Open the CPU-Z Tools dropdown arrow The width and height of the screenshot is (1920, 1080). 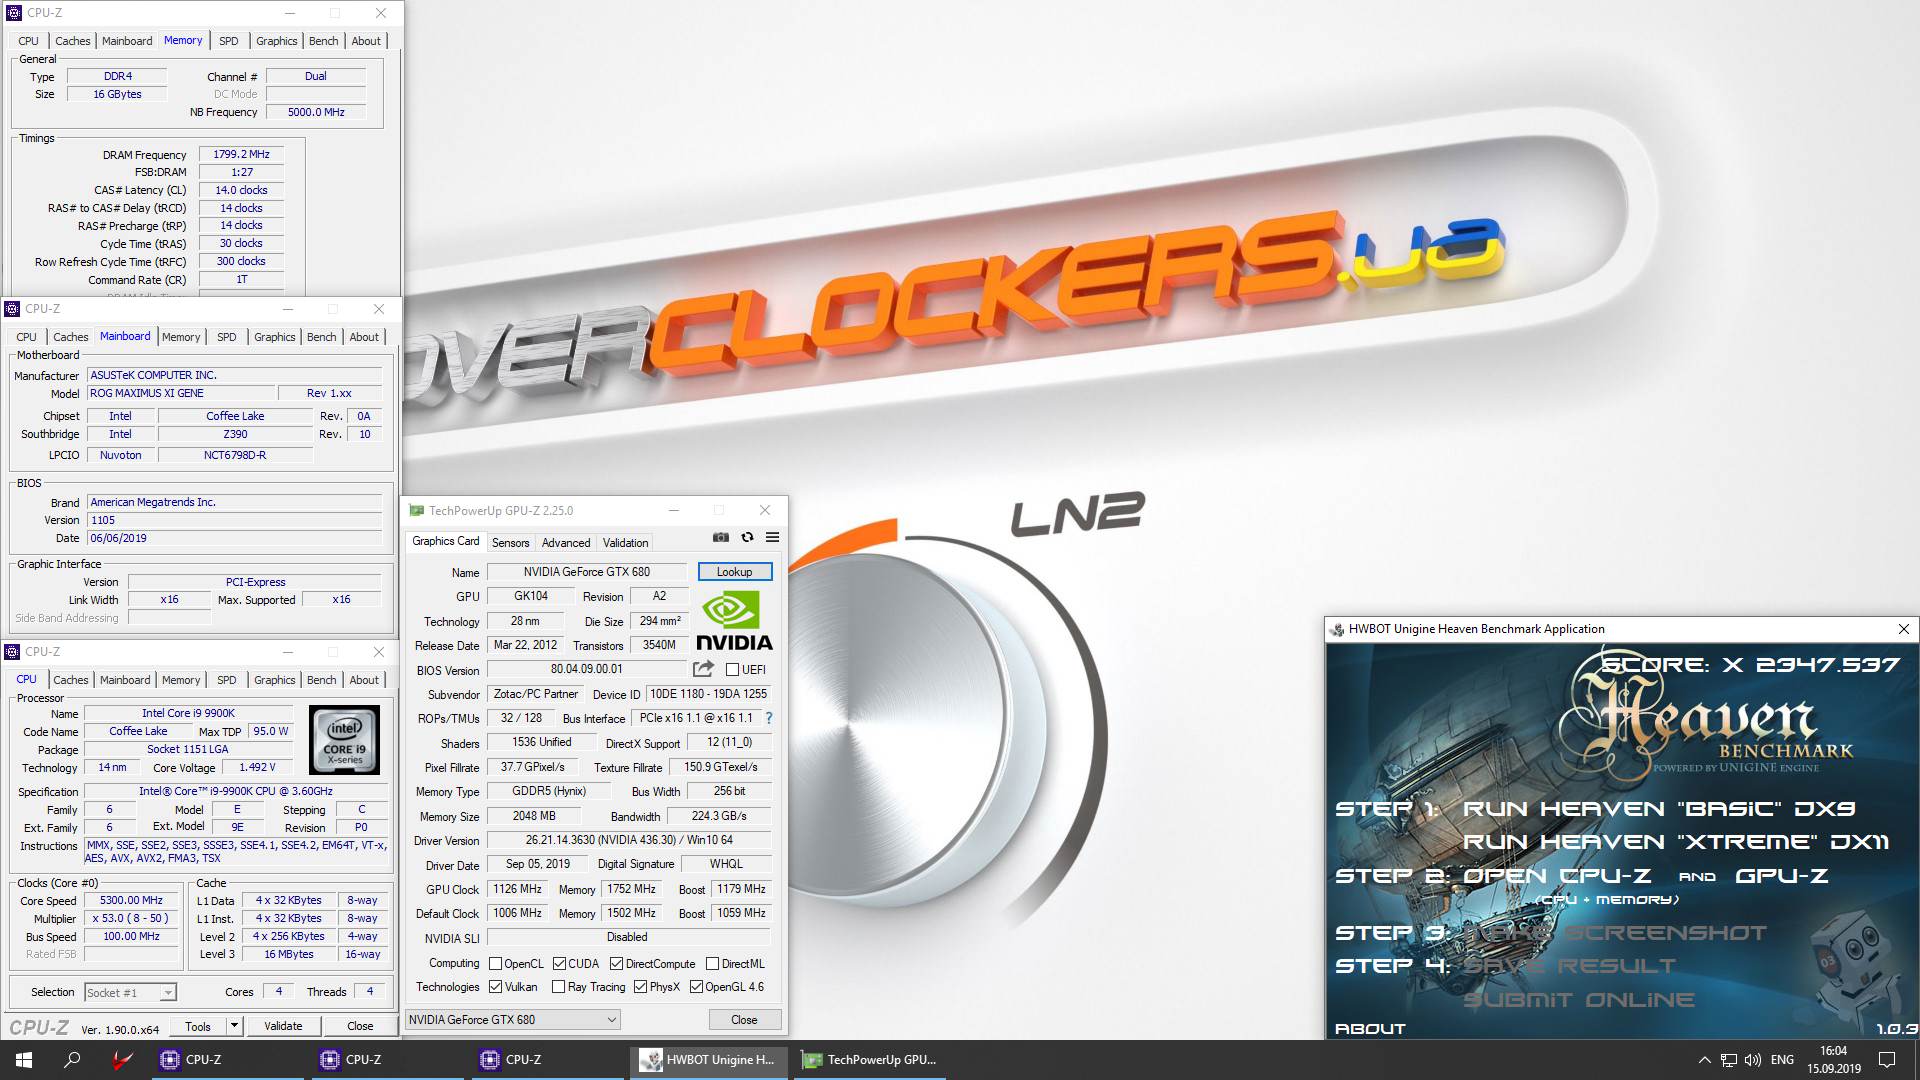(x=234, y=1026)
